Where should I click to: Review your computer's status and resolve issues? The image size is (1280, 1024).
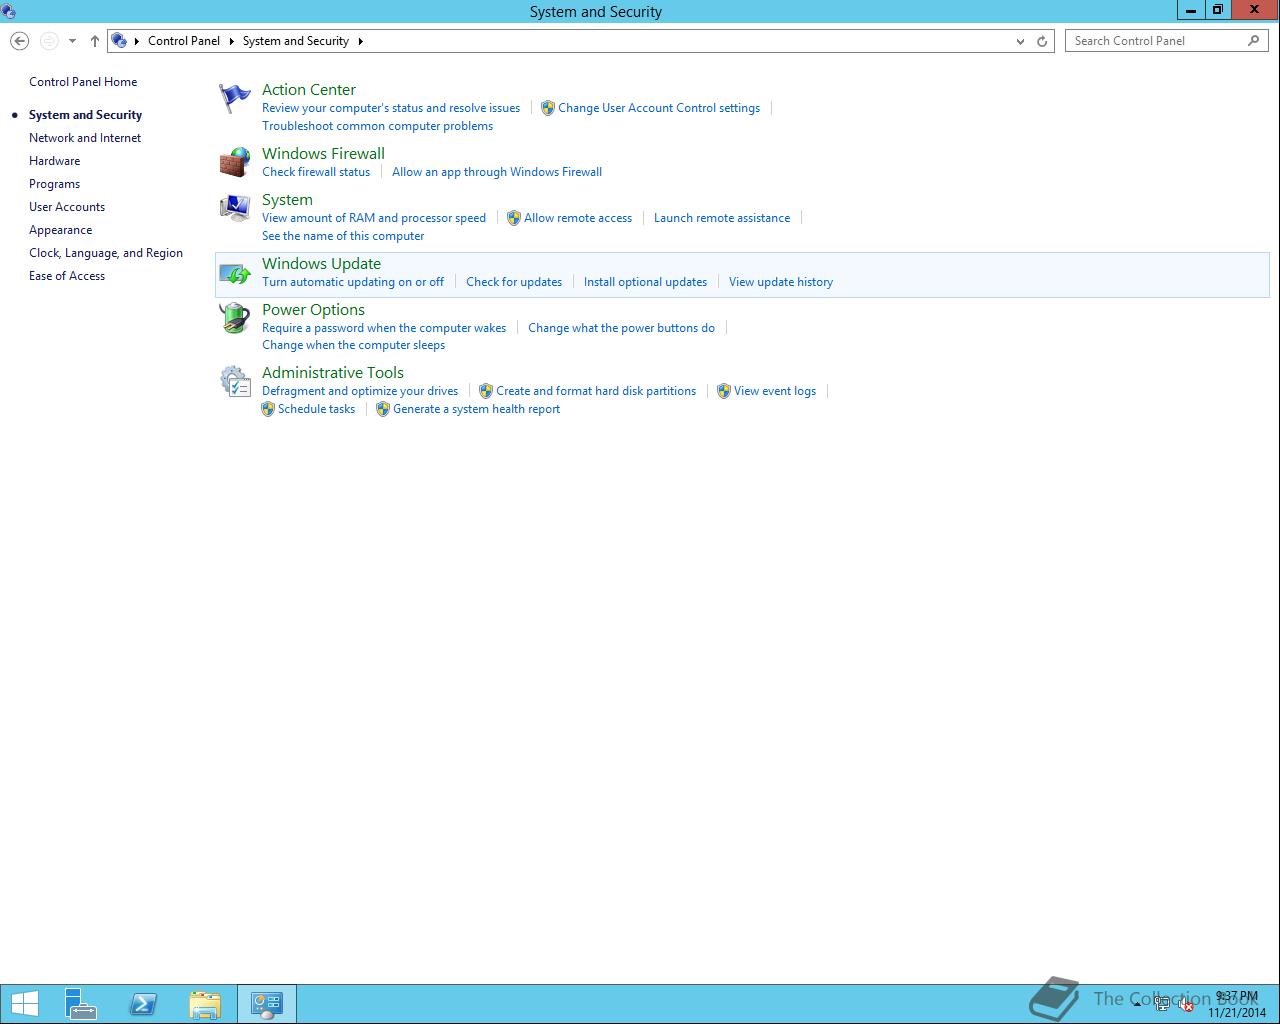pyautogui.click(x=391, y=108)
